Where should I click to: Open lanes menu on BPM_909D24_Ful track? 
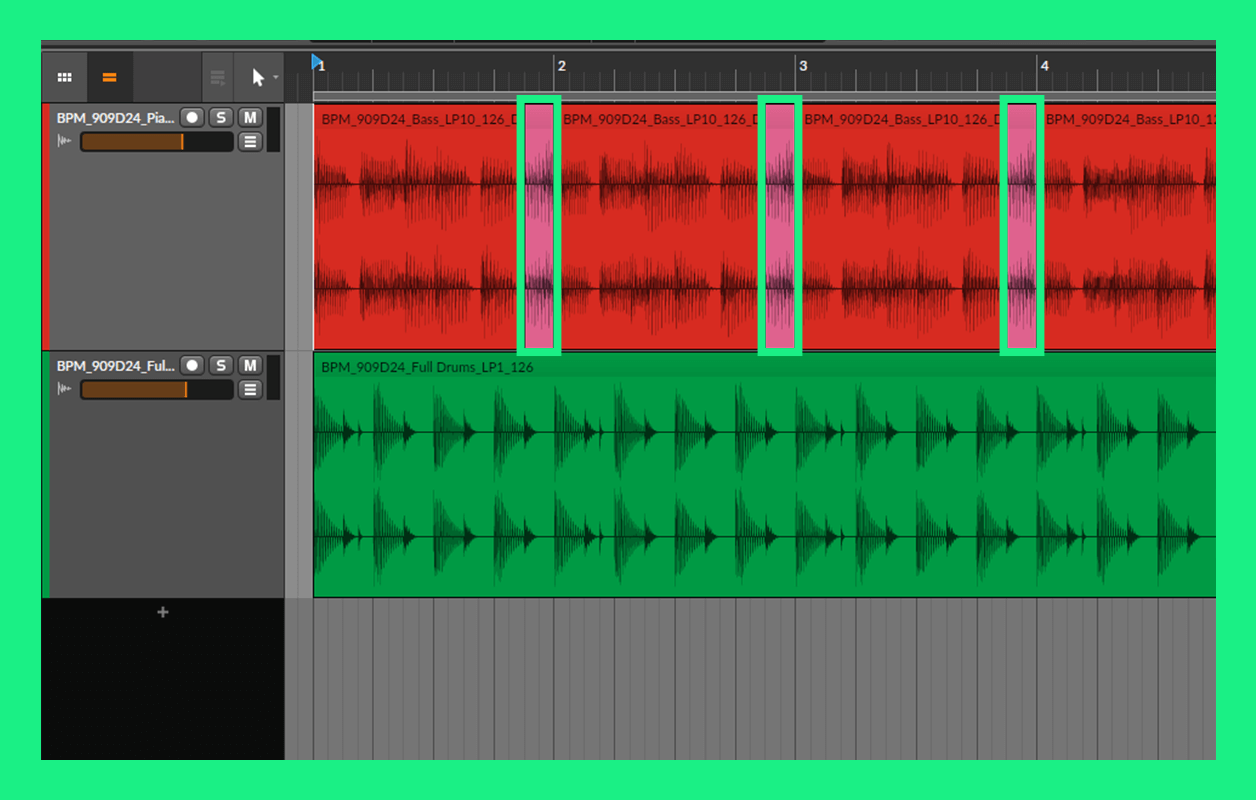(250, 390)
